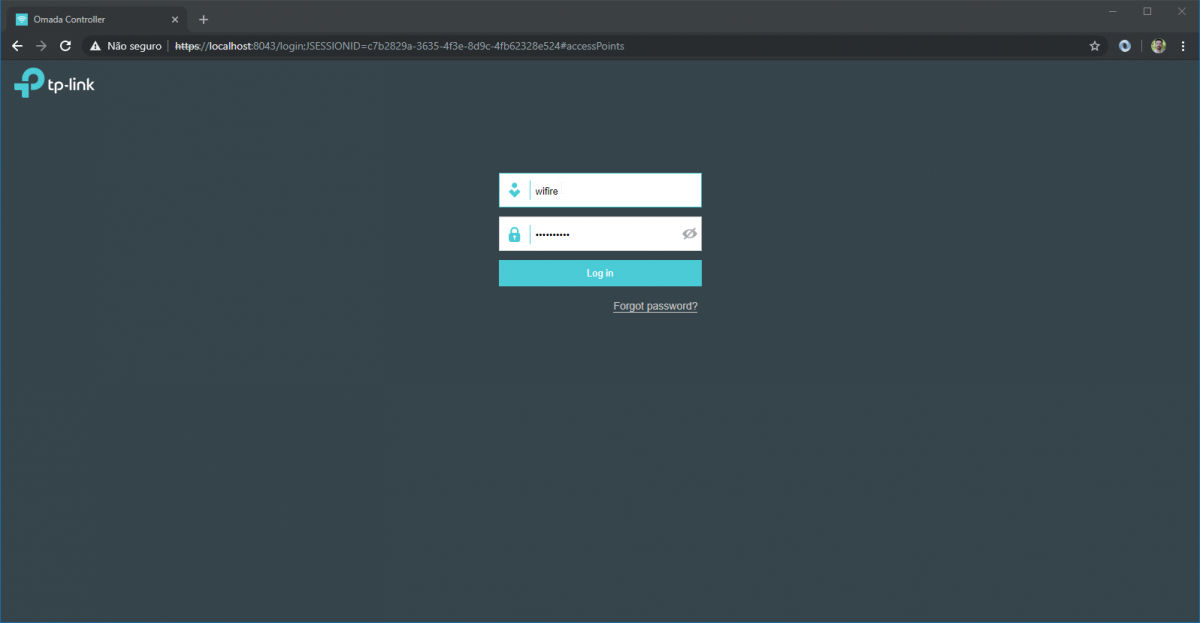1200x623 pixels.
Task: Click the page reload button
Action: tap(65, 45)
